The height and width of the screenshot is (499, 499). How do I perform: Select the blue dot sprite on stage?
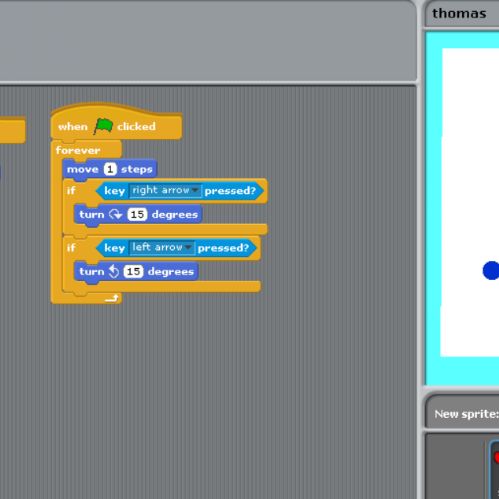point(491,270)
